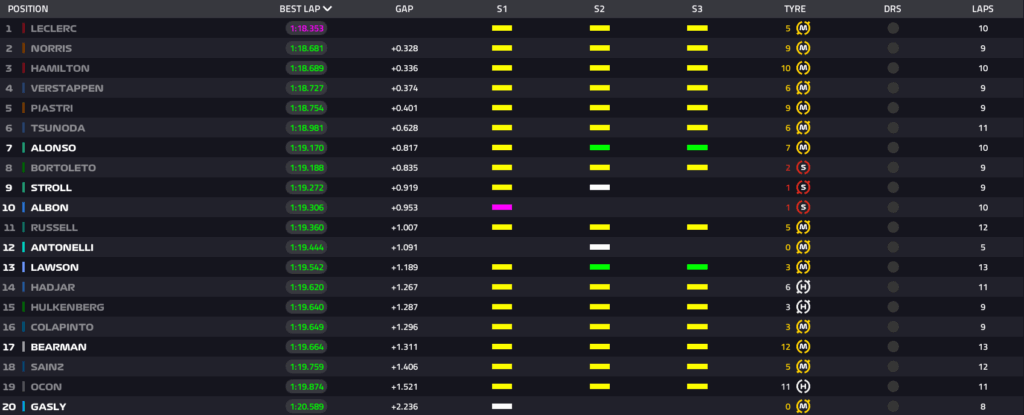Click Stroll's soft tyre icon
This screenshot has width=1024, height=415.
[803, 187]
